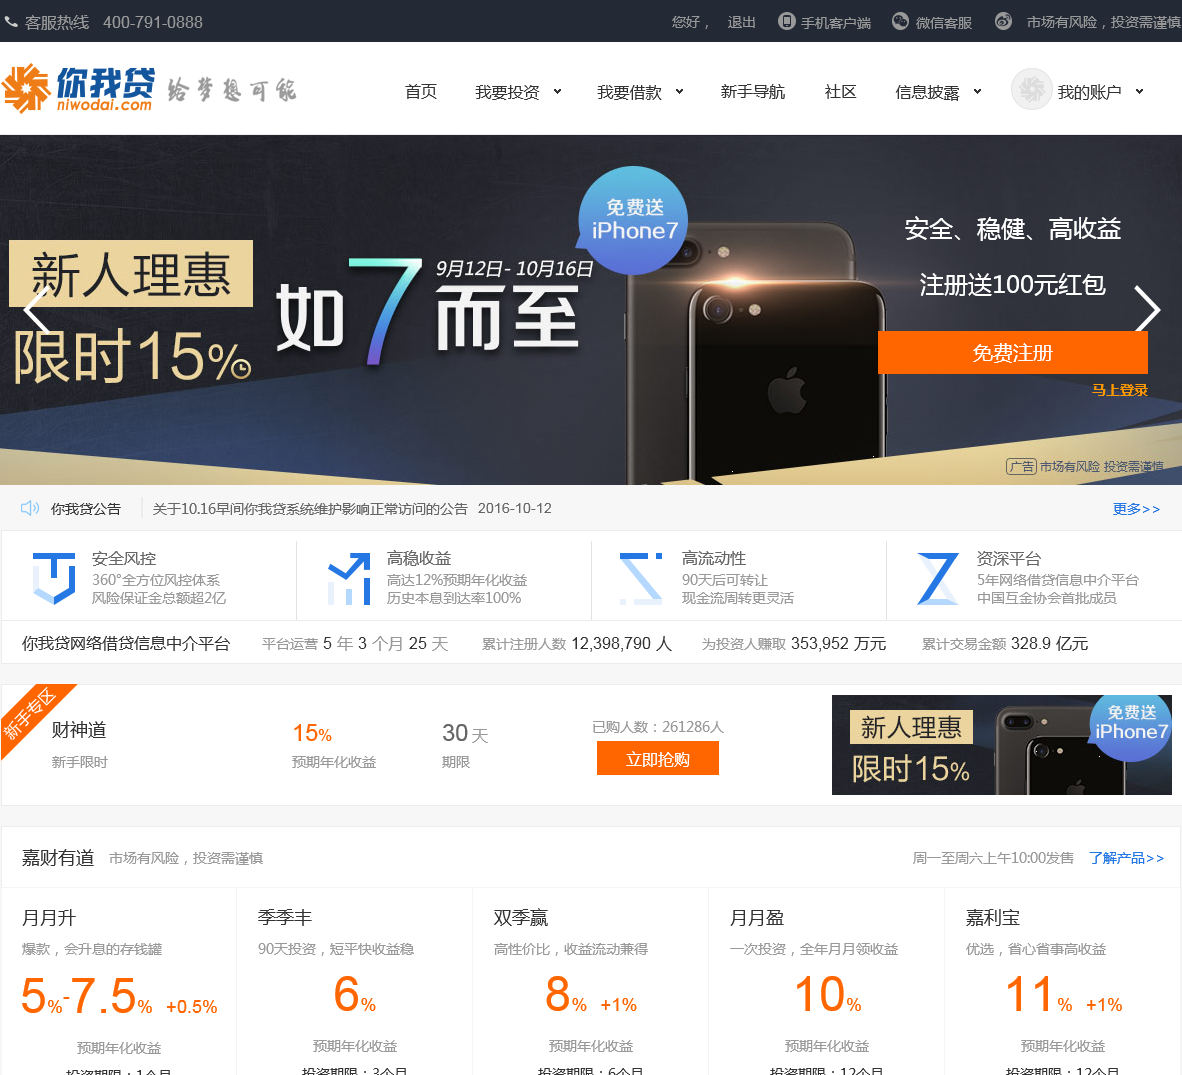Click the 手机客户端 link text
1182x1075 pixels.
tap(835, 23)
